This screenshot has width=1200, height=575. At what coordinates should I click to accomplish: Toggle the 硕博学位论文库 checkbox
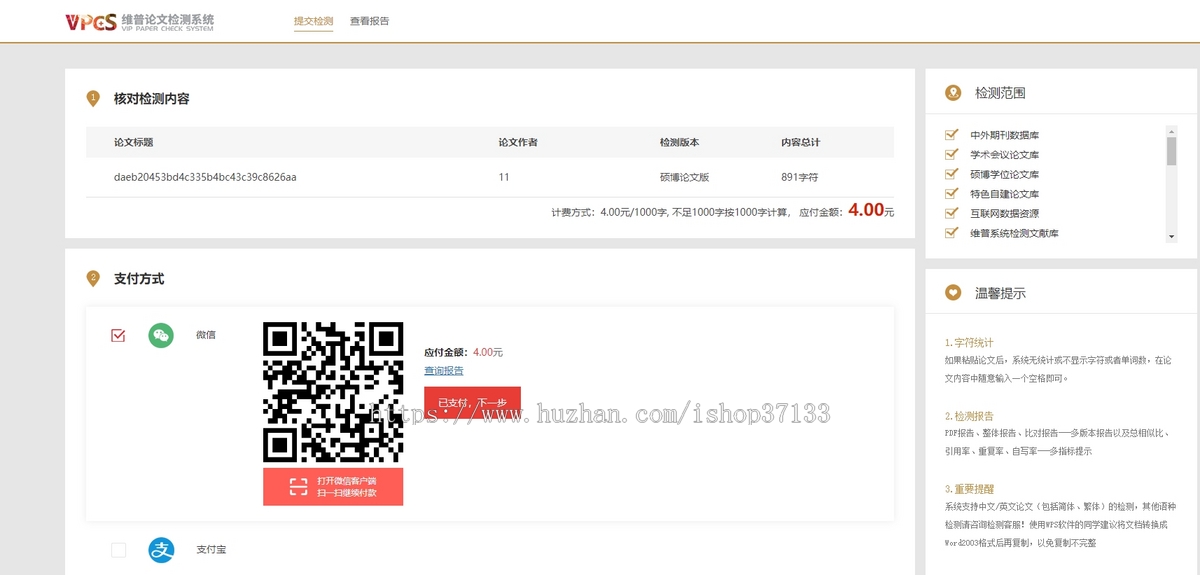point(951,174)
